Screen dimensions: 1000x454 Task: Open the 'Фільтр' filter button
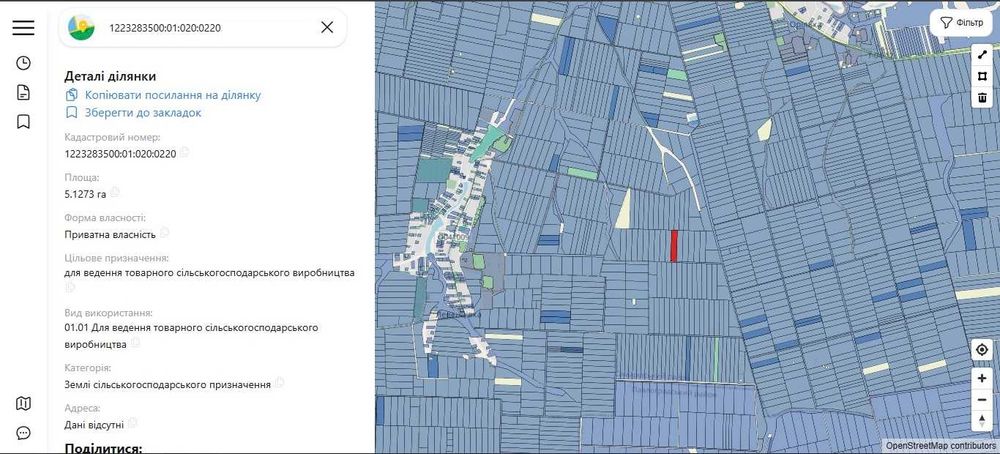pyautogui.click(x=962, y=23)
